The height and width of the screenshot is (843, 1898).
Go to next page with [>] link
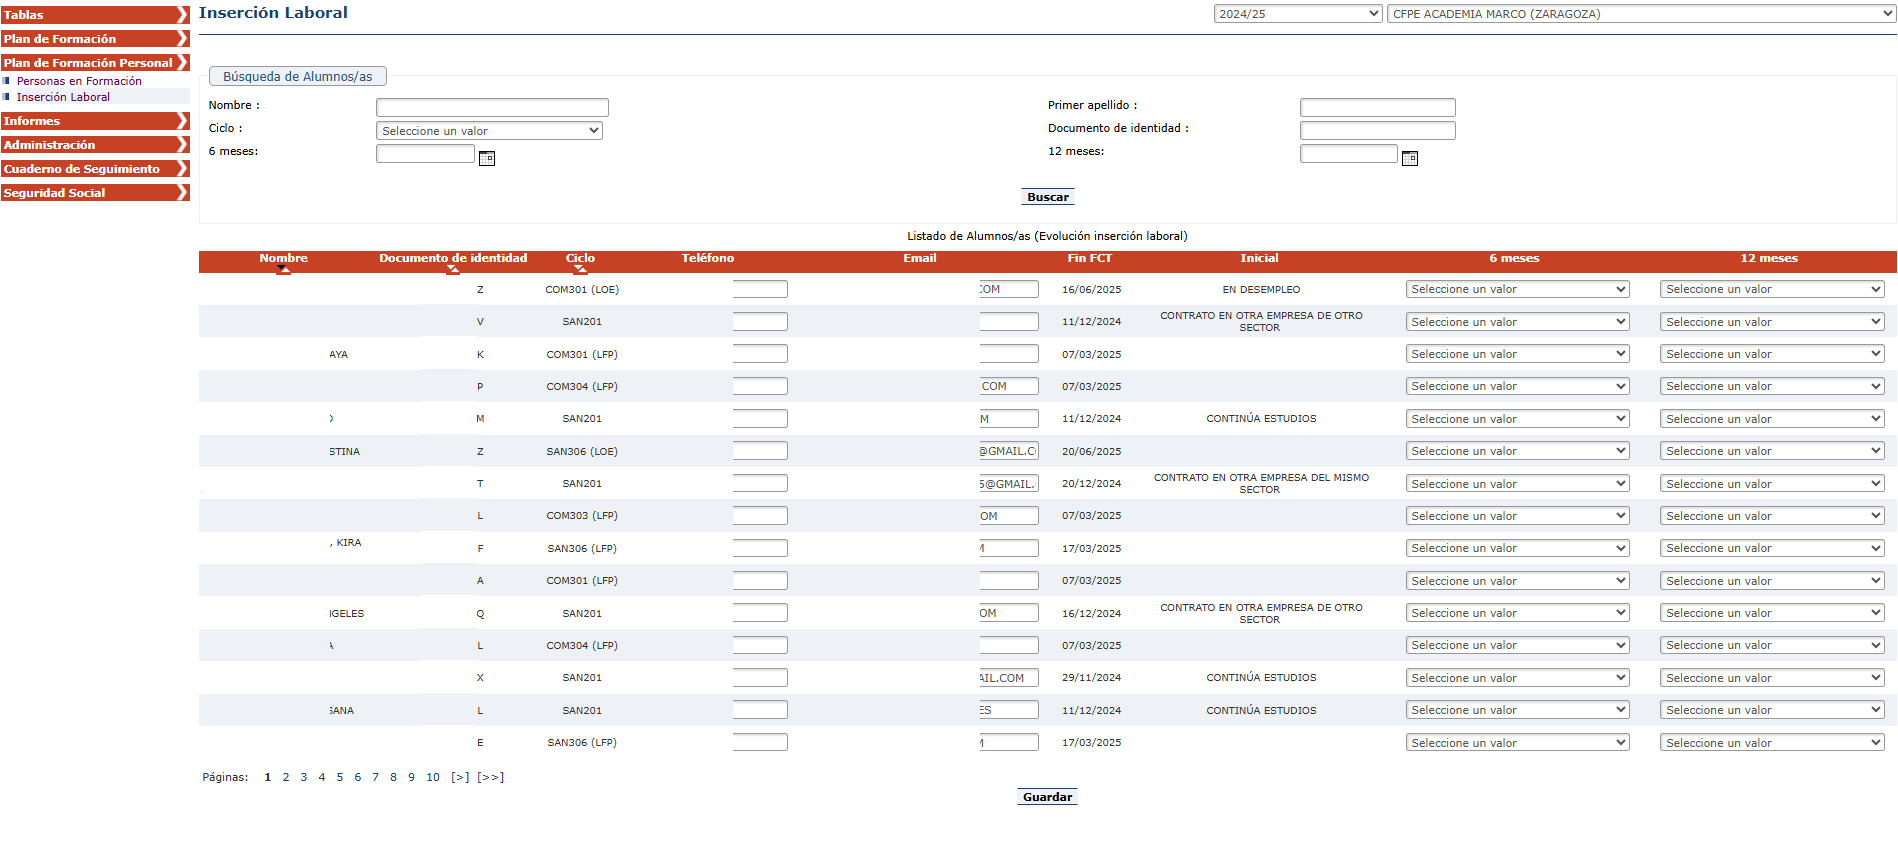(x=460, y=777)
